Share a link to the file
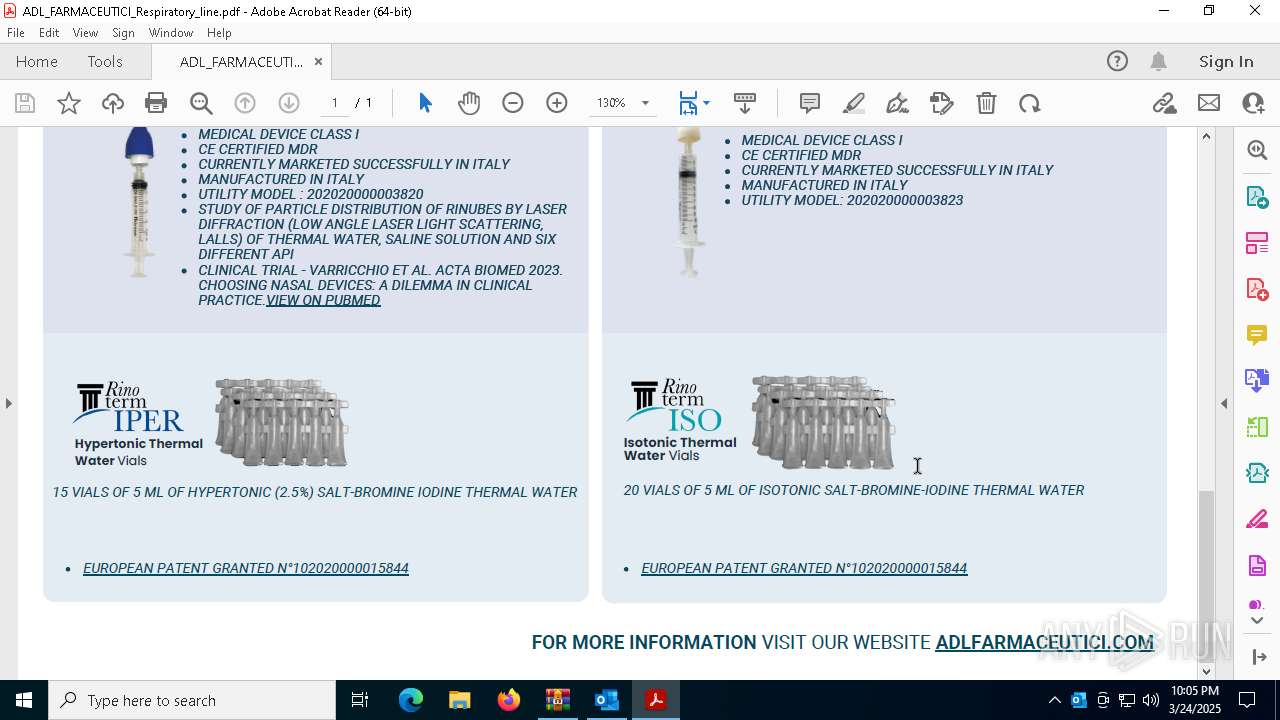The height and width of the screenshot is (720, 1280). [1165, 103]
